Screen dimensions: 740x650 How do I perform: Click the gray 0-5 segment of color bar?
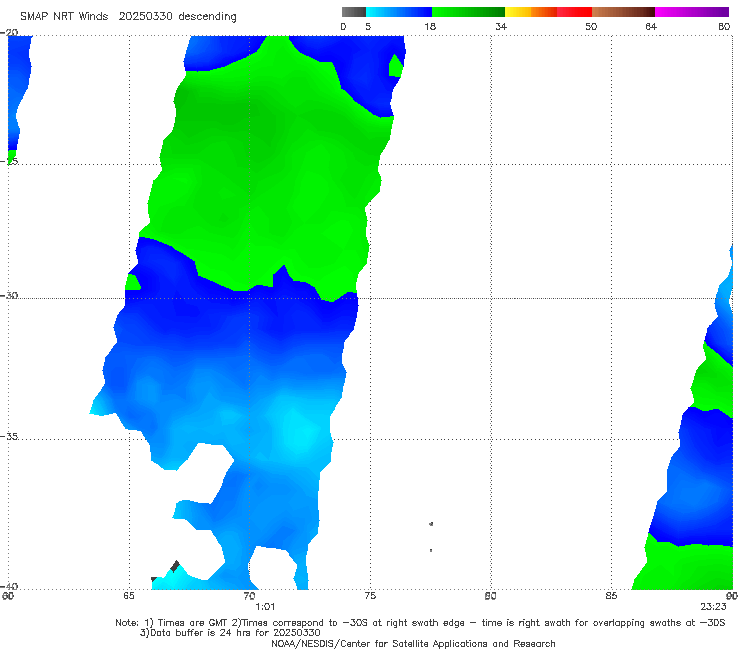[354, 12]
